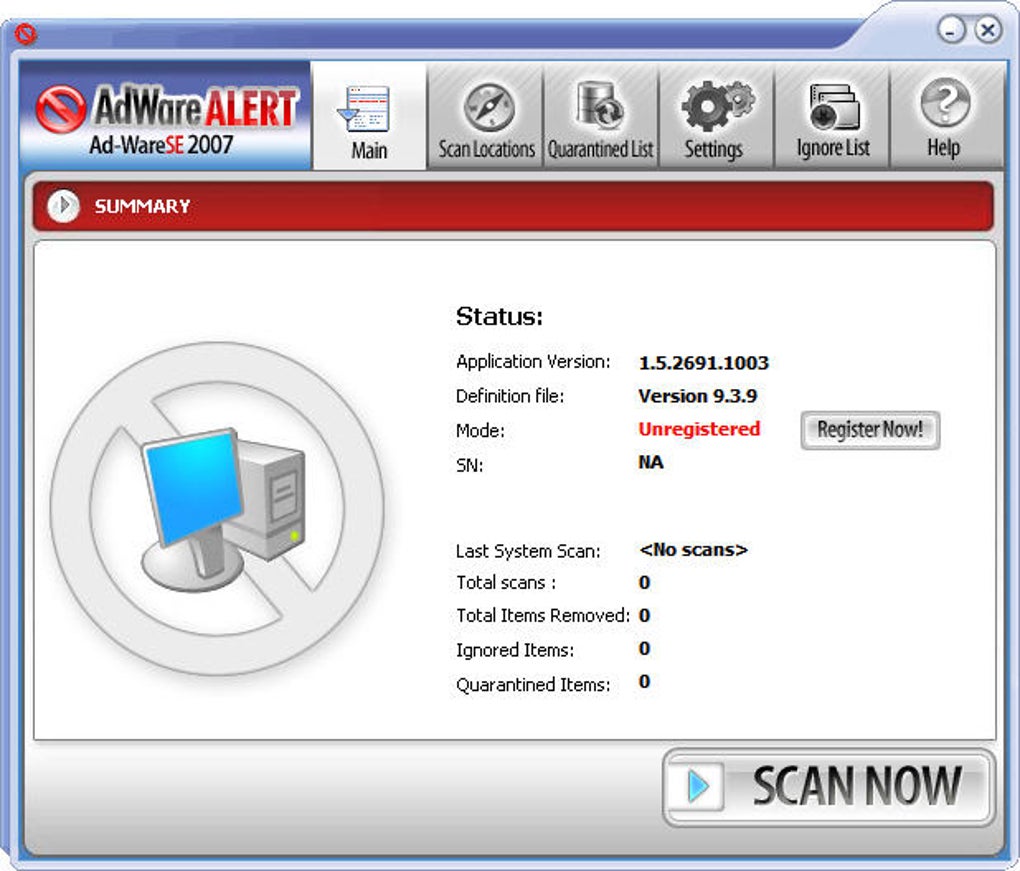This screenshot has height=871, width=1020.
Task: Click the Last System Scan: label
Action: pos(528,551)
